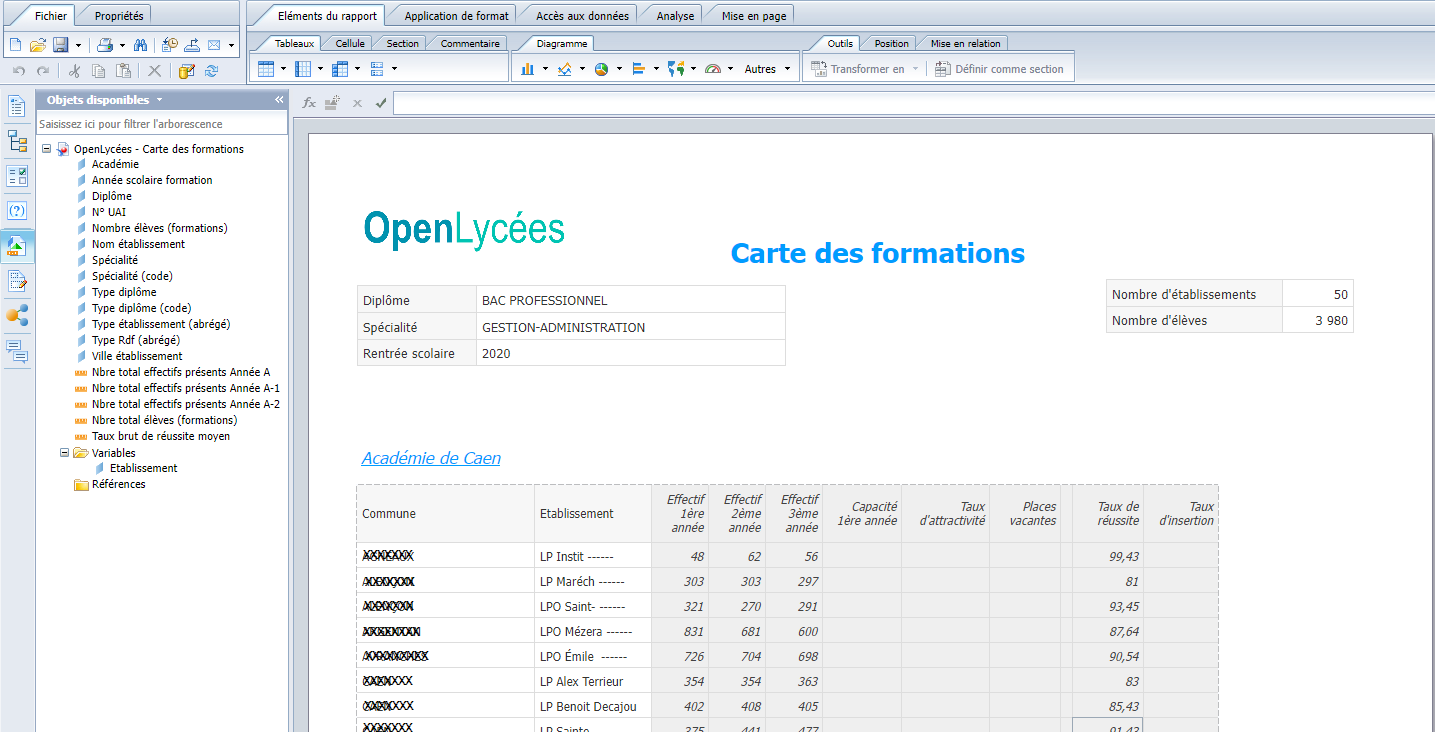1435x732 pixels.
Task: Open the folder icon to open a document
Action: coord(38,45)
